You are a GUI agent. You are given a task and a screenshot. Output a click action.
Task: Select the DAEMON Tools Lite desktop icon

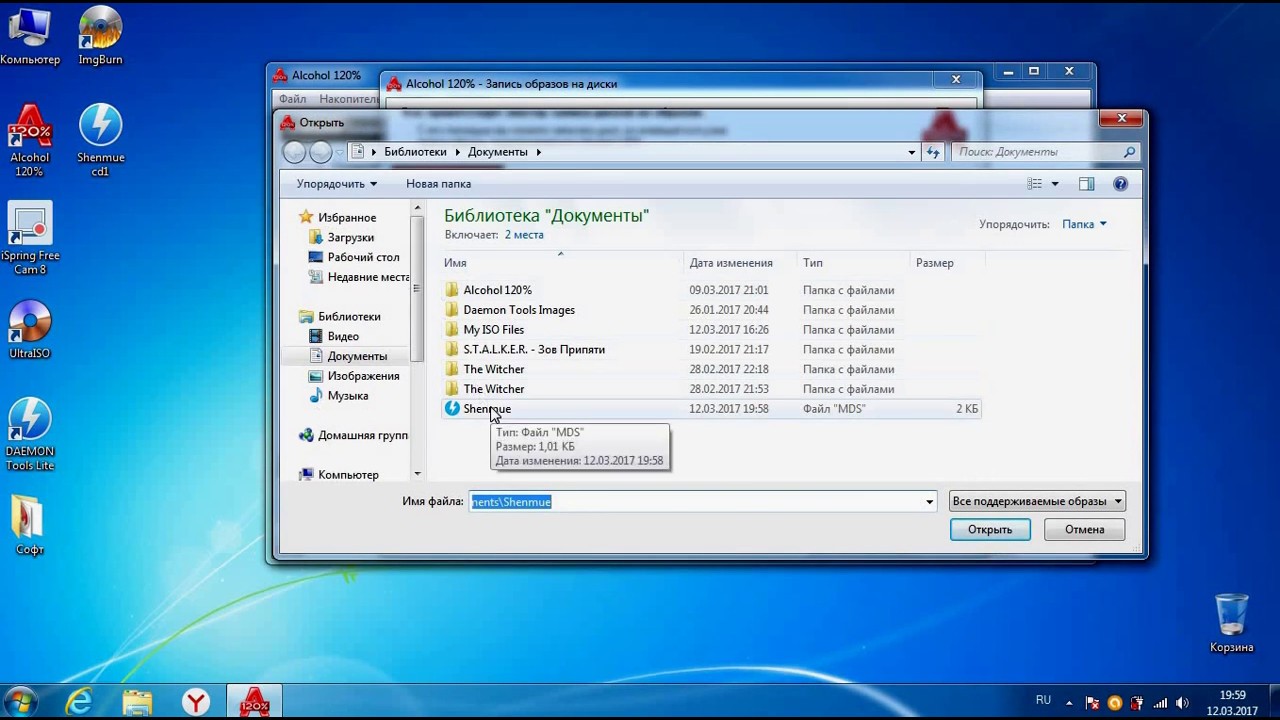pos(30,434)
